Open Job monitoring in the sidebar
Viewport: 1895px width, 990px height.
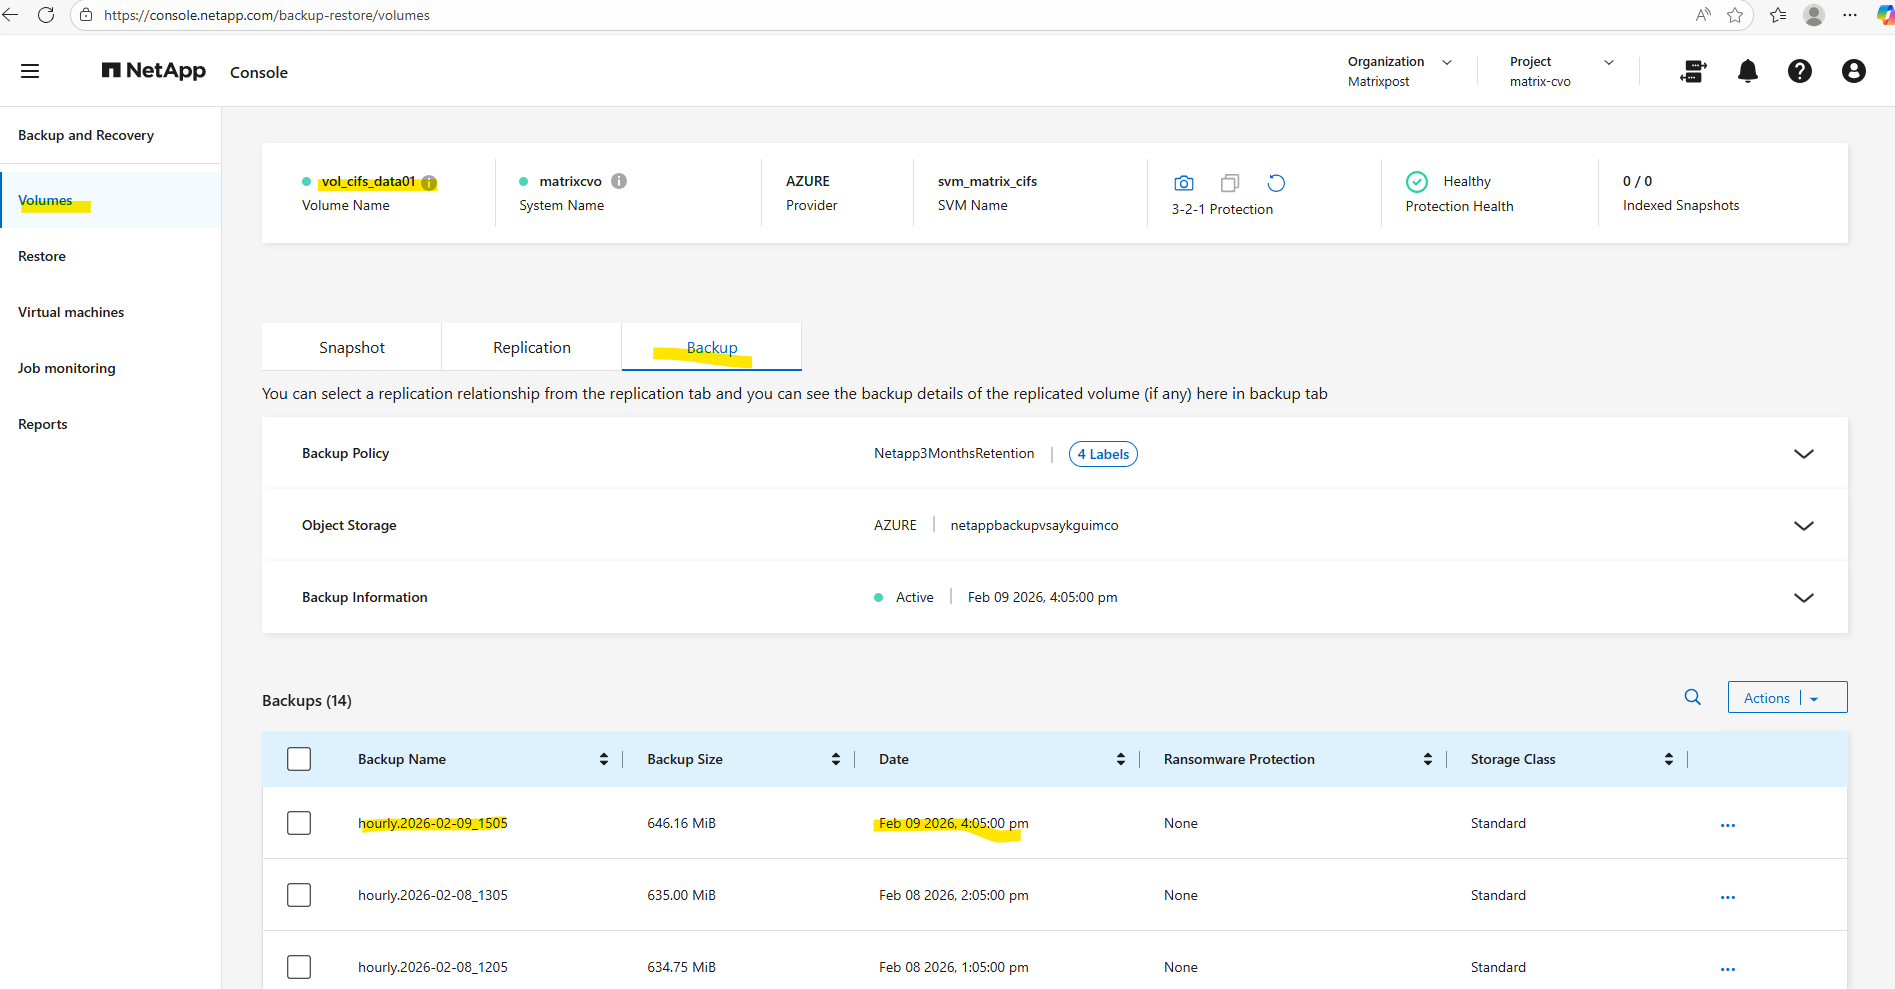(67, 368)
